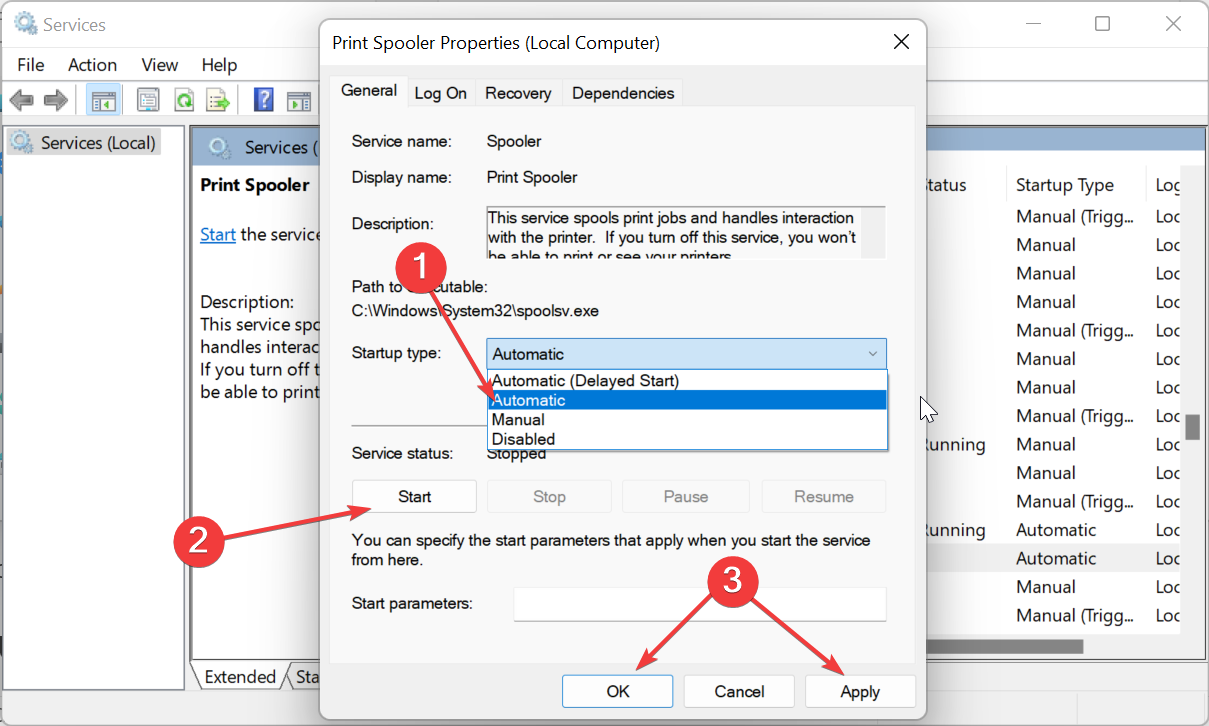Click the vertical scrollbar thumb in Services list
Screen dimensions: 1209x726
pos(1192,427)
